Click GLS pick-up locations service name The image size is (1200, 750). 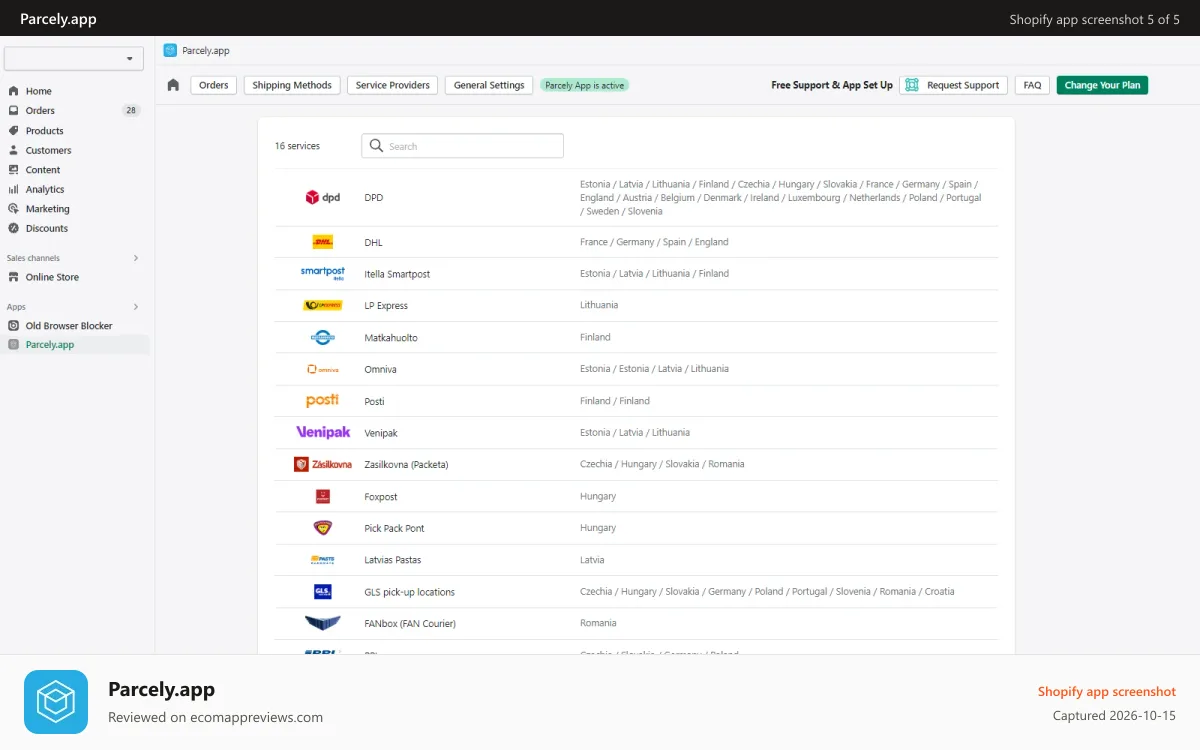[409, 592]
